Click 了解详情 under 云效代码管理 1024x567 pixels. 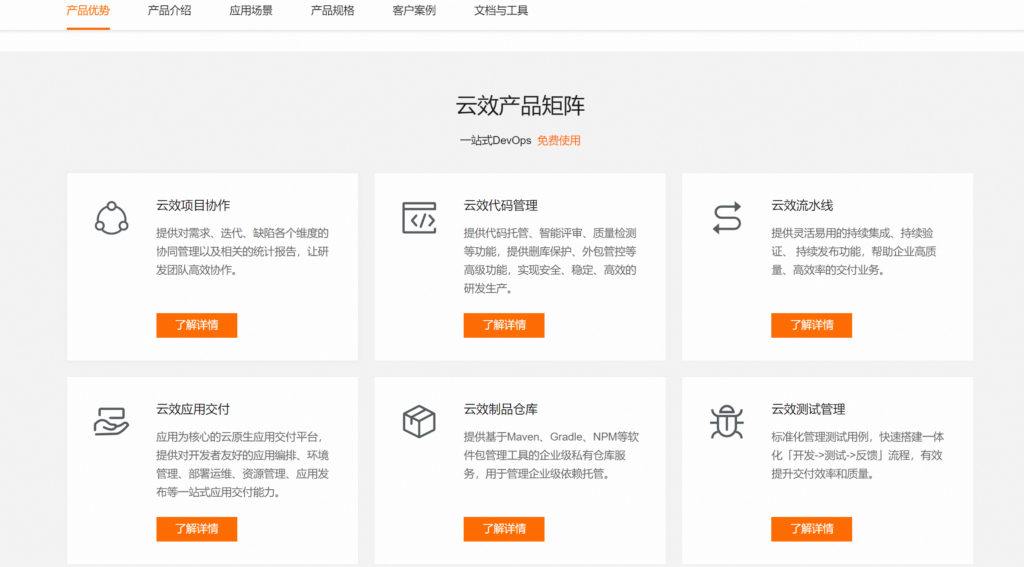coord(504,325)
